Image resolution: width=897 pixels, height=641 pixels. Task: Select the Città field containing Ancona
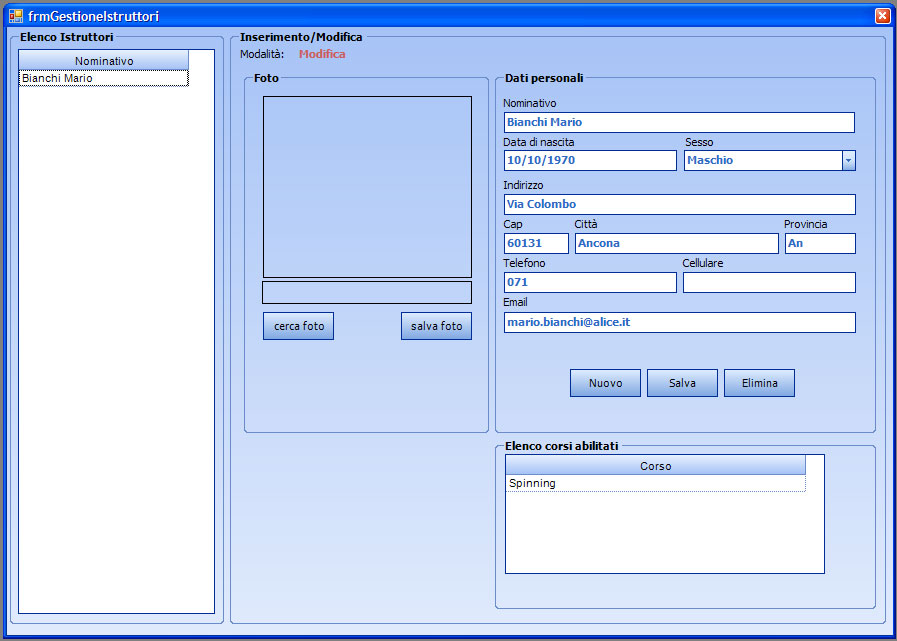(676, 244)
